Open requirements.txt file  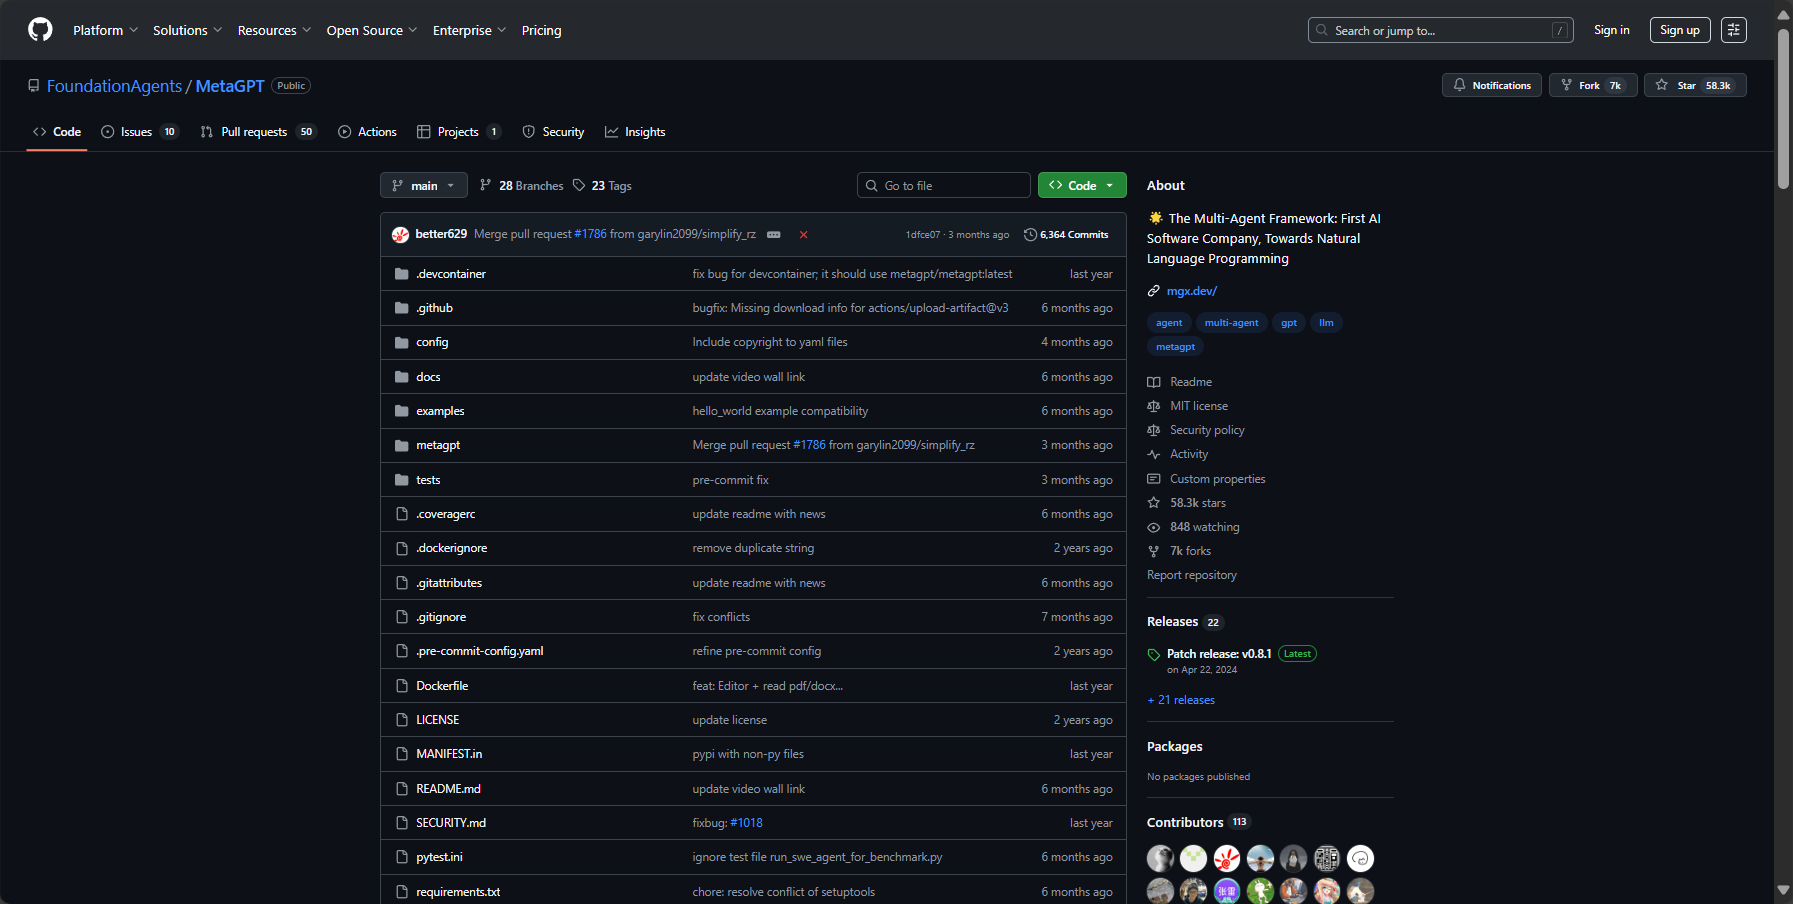(x=458, y=892)
